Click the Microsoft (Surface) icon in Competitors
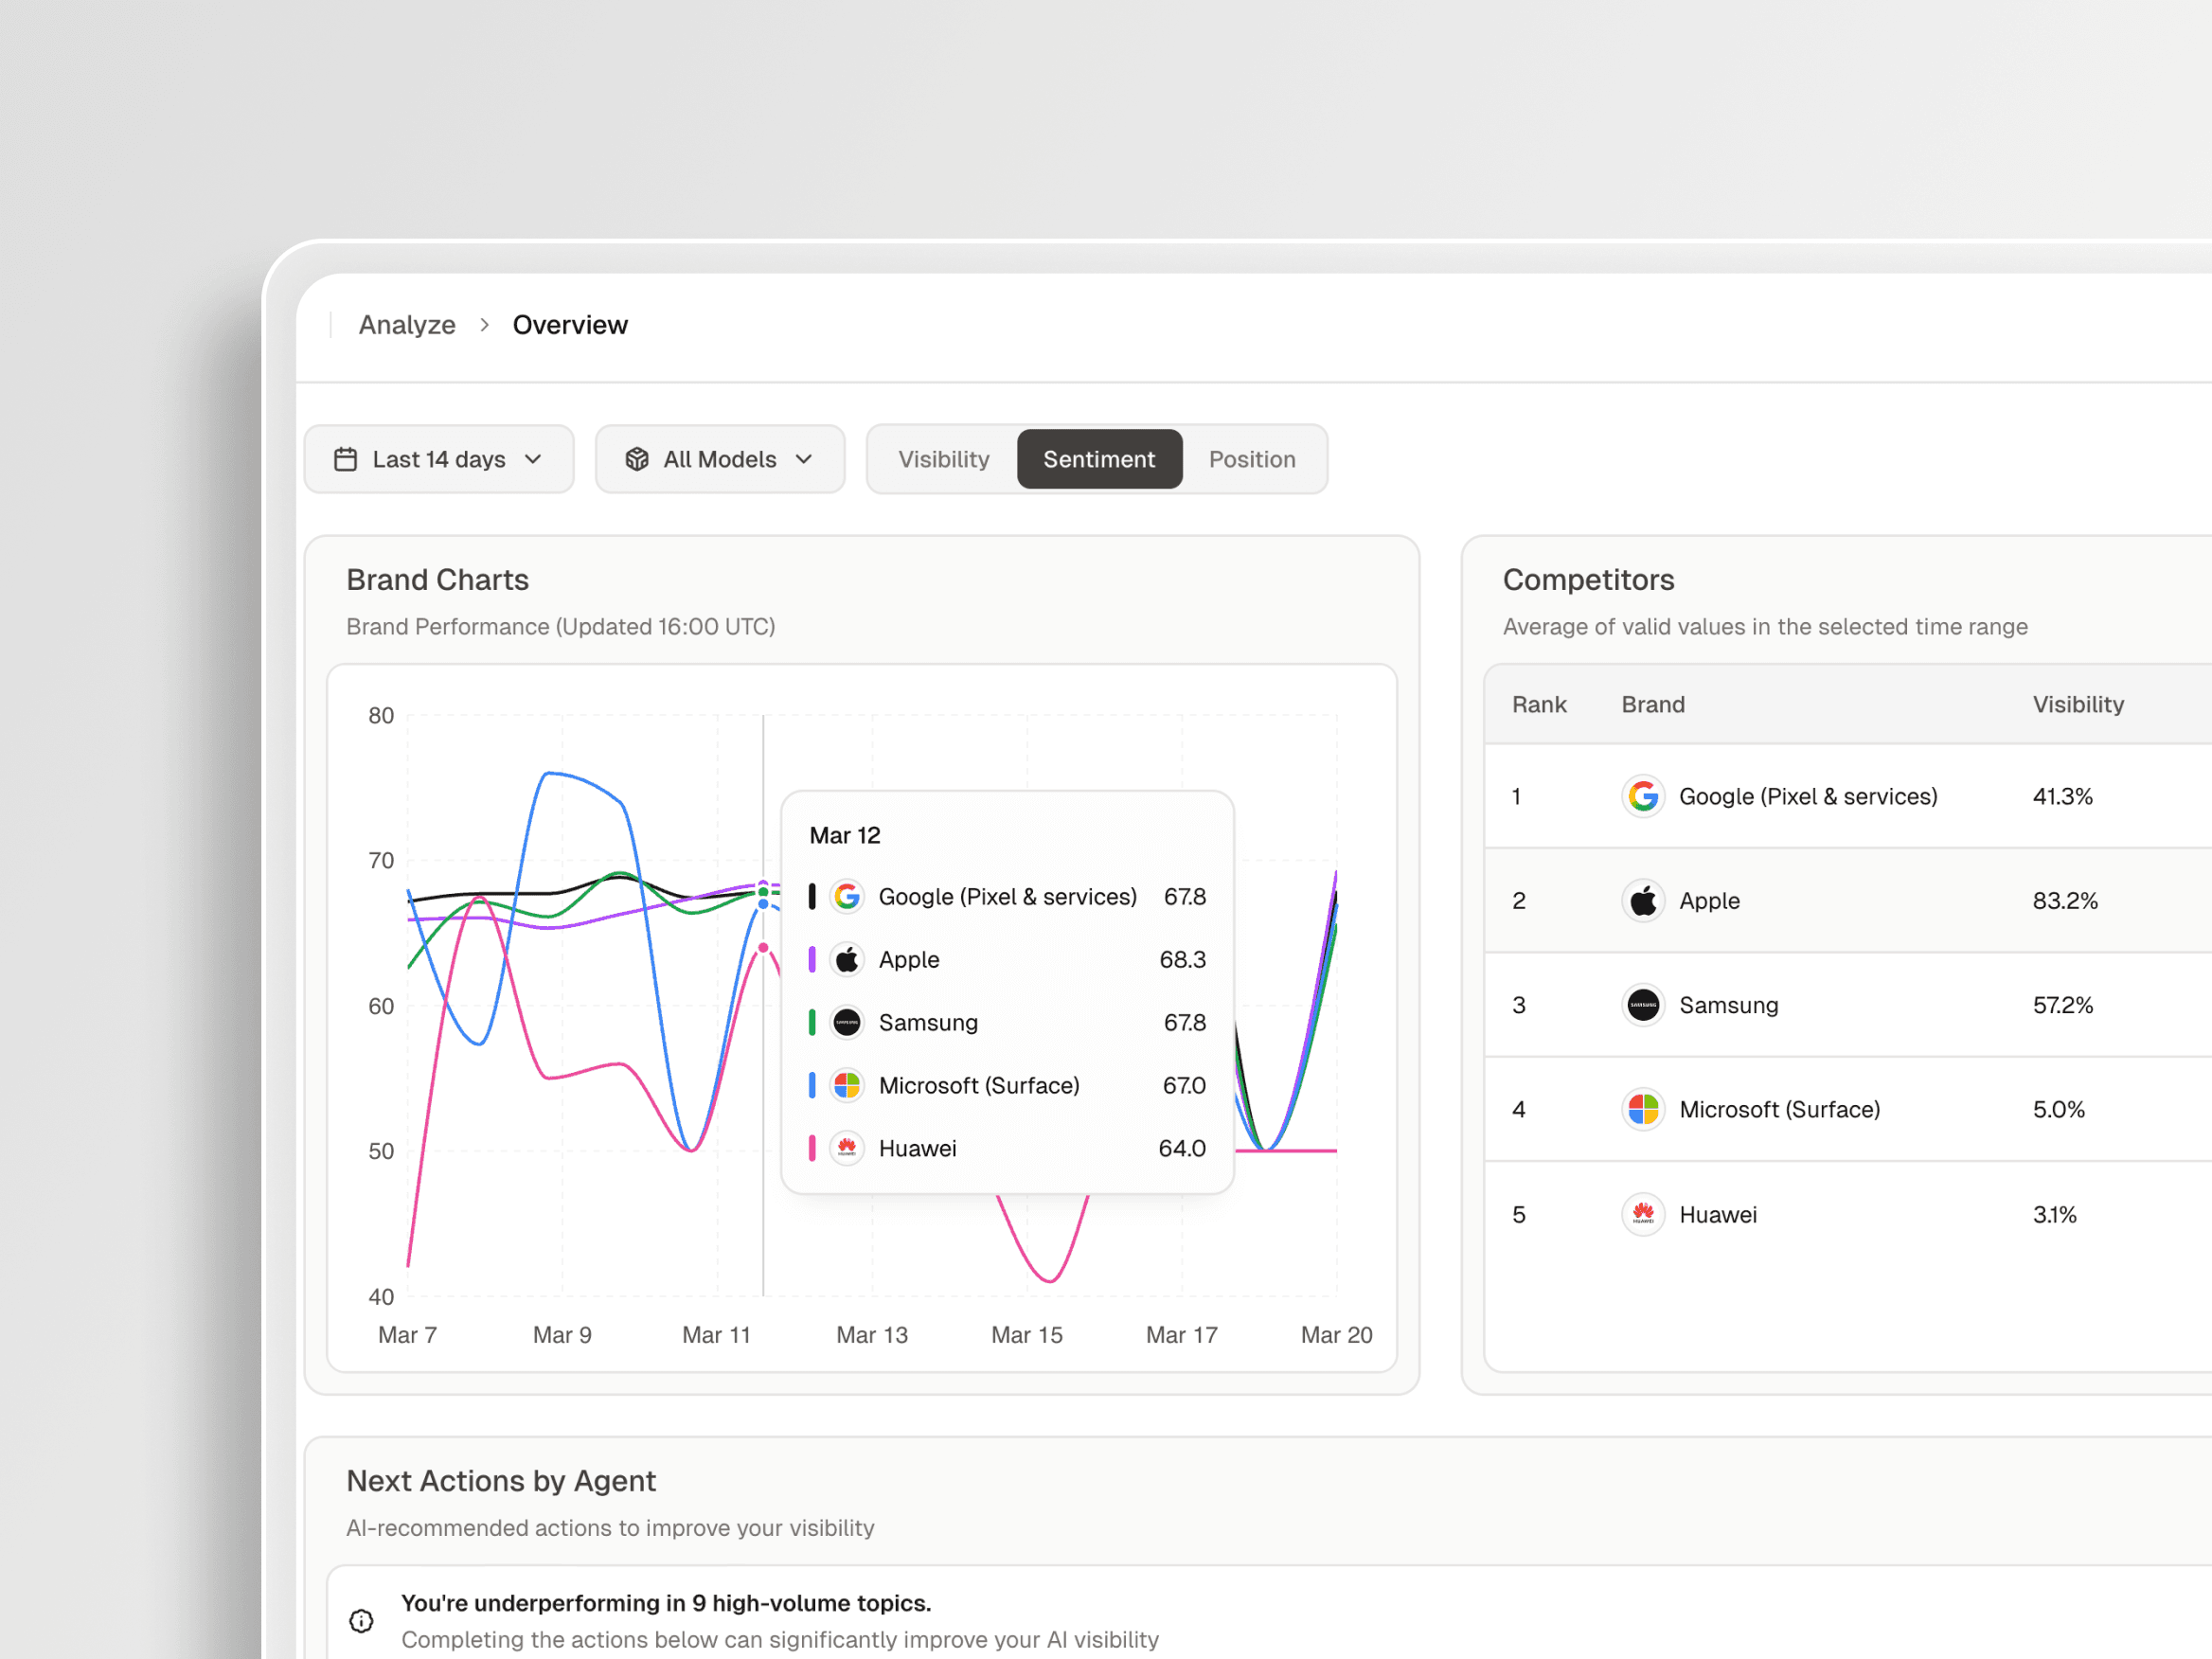2212x1659 pixels. pyautogui.click(x=1643, y=1109)
